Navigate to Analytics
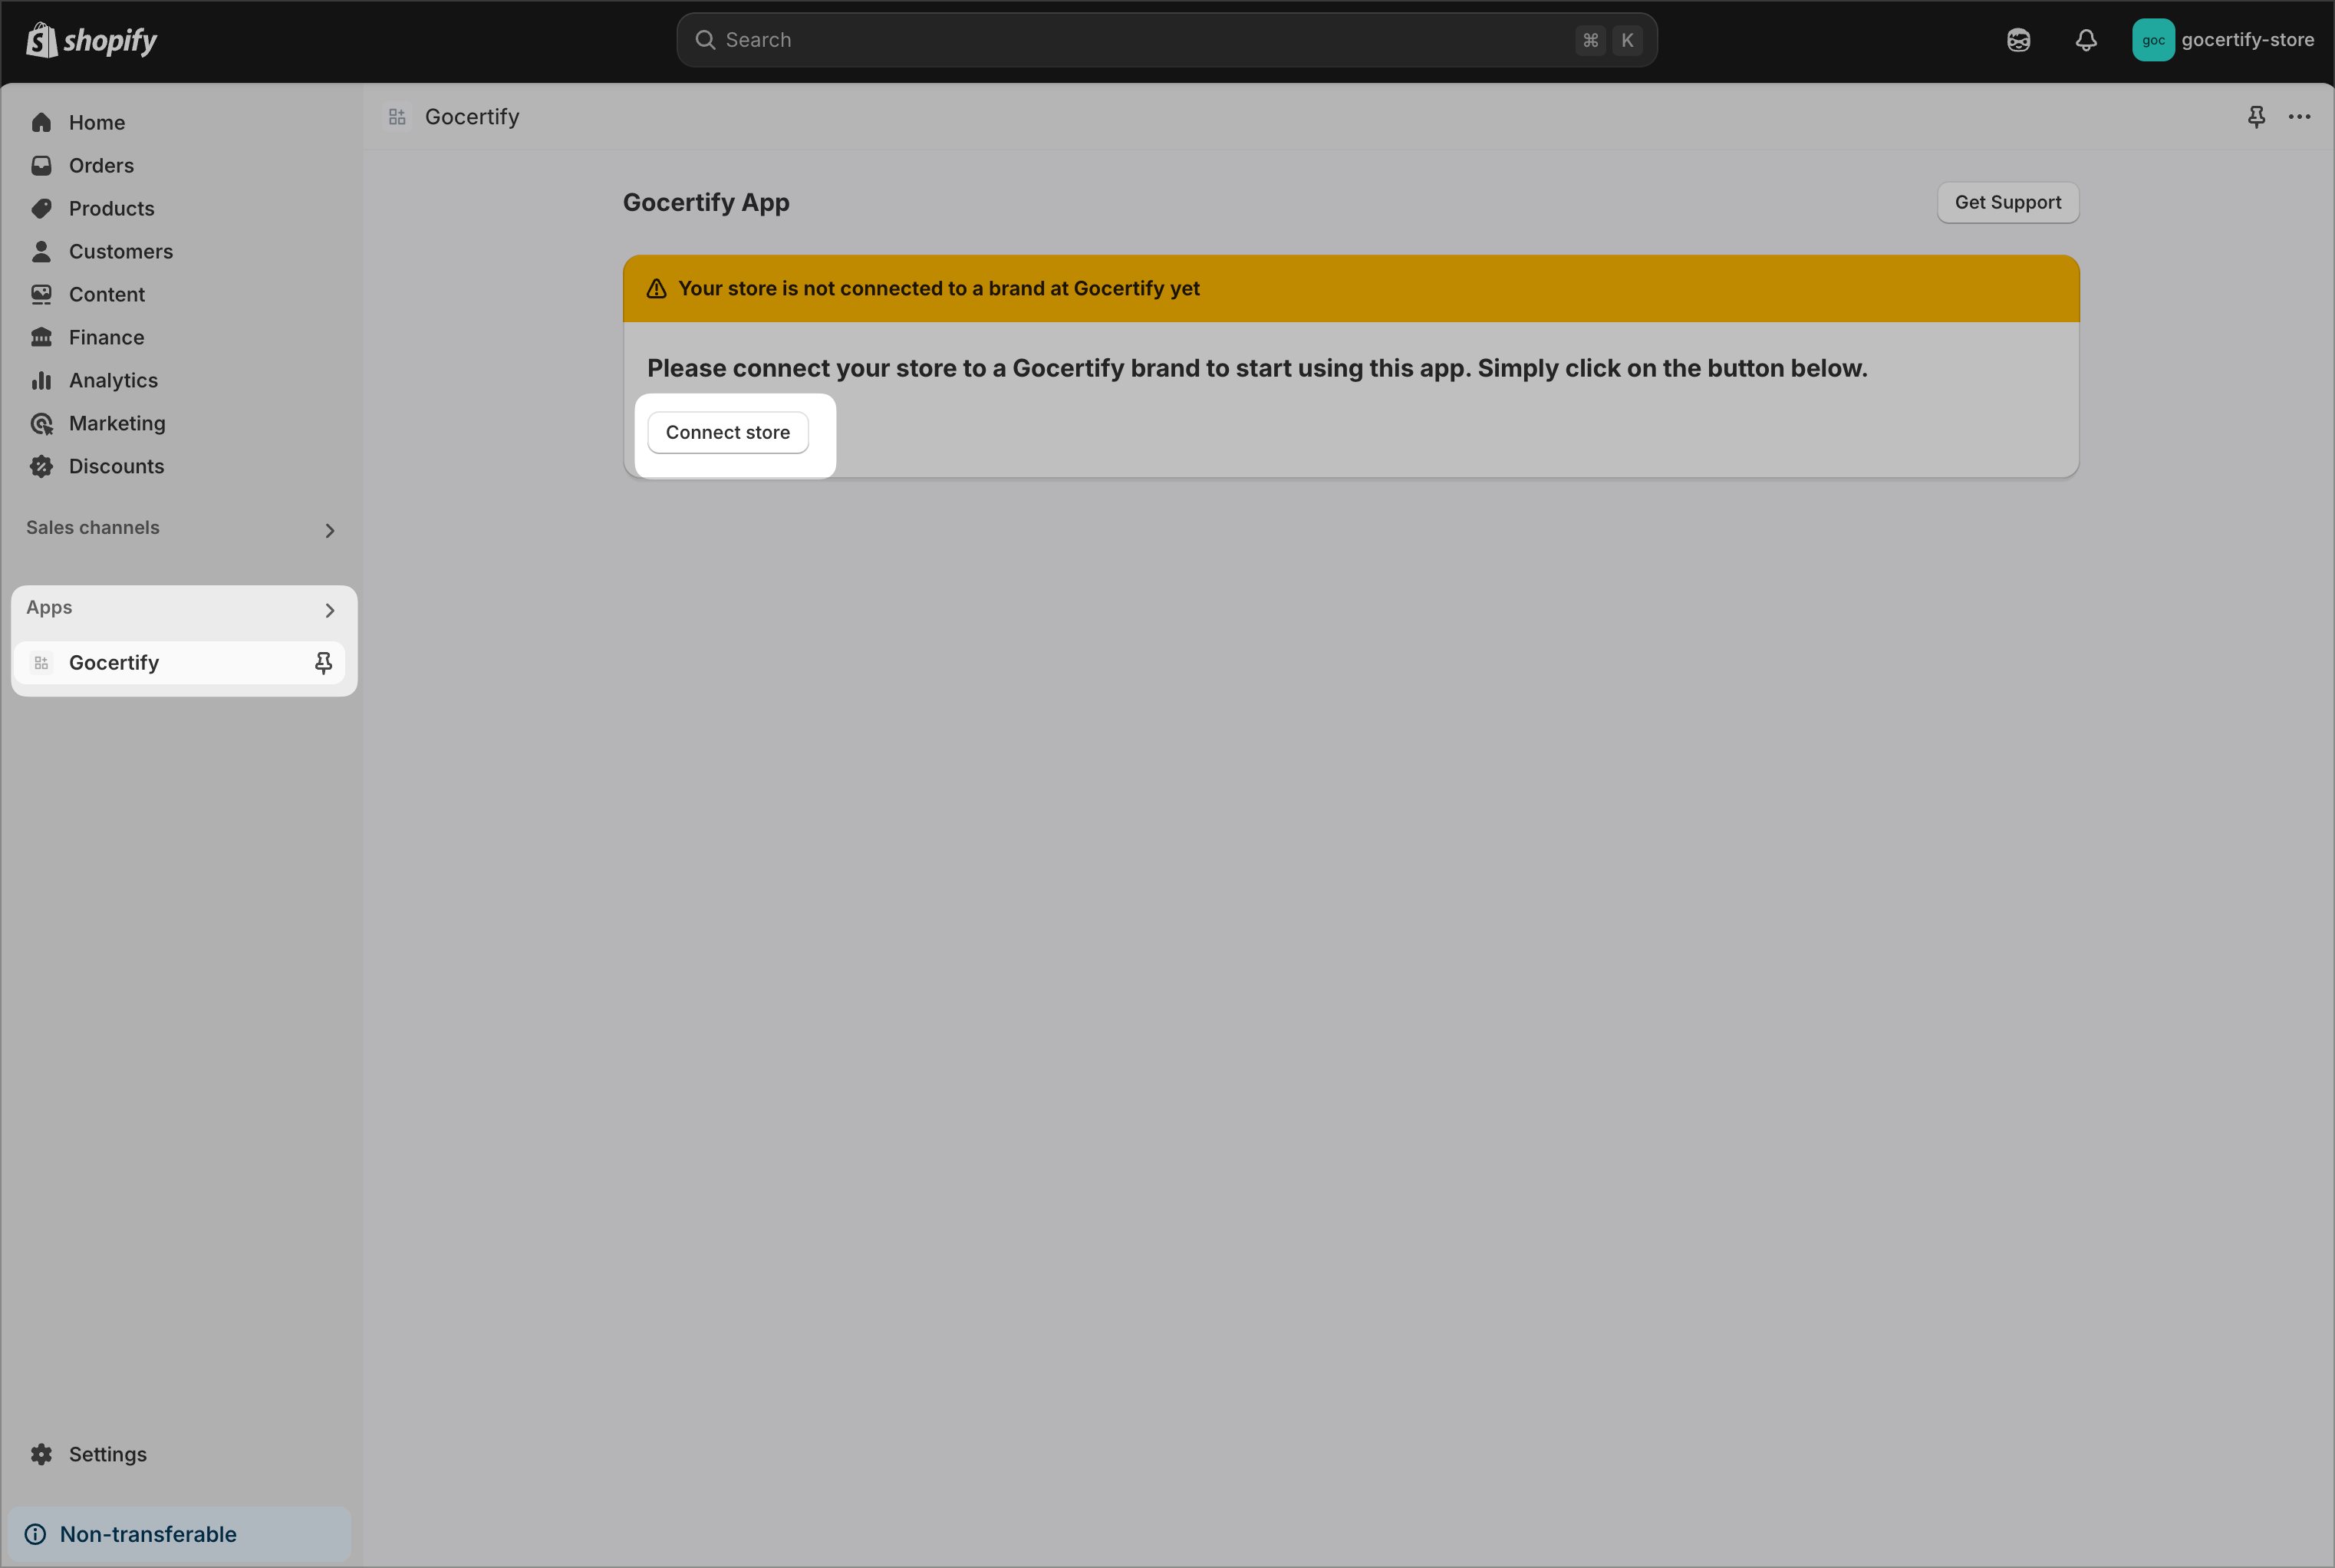This screenshot has width=2335, height=1568. pos(113,381)
